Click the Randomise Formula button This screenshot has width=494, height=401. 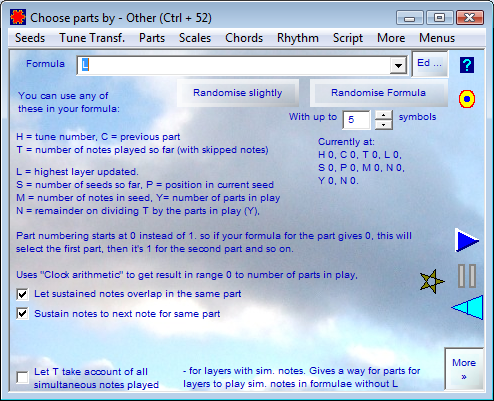click(x=378, y=93)
